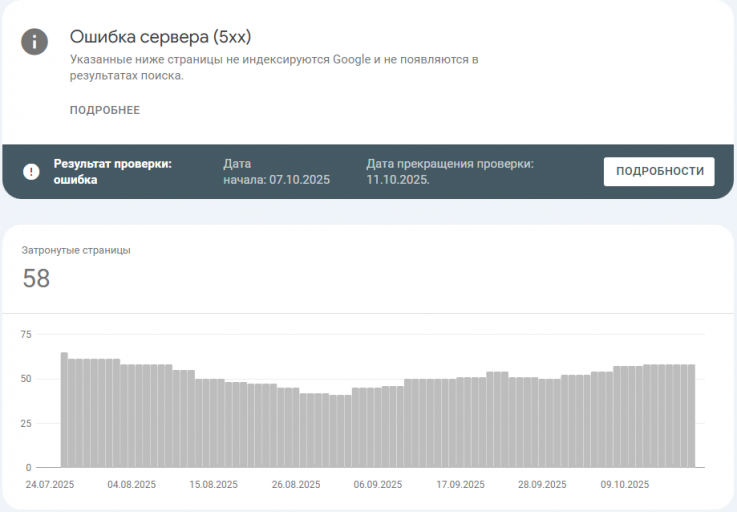Click the exclamation icon in the validation bar
Viewport: 737px width, 512px height.
tap(31, 172)
